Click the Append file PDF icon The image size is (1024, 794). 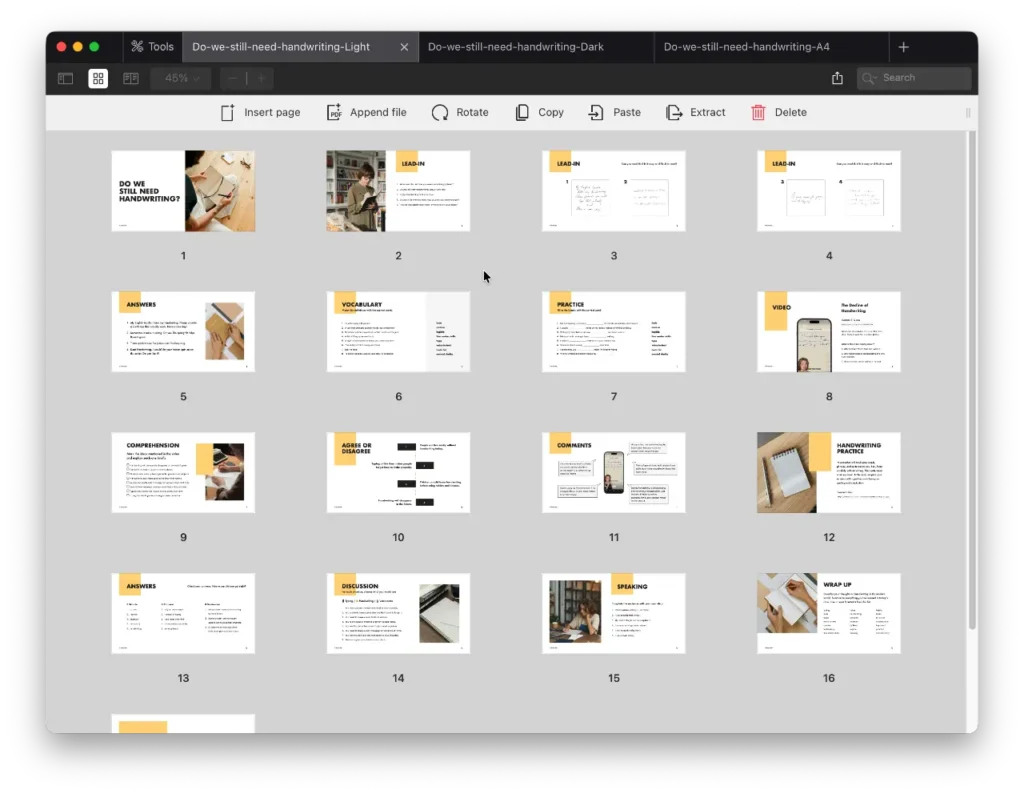[334, 113]
